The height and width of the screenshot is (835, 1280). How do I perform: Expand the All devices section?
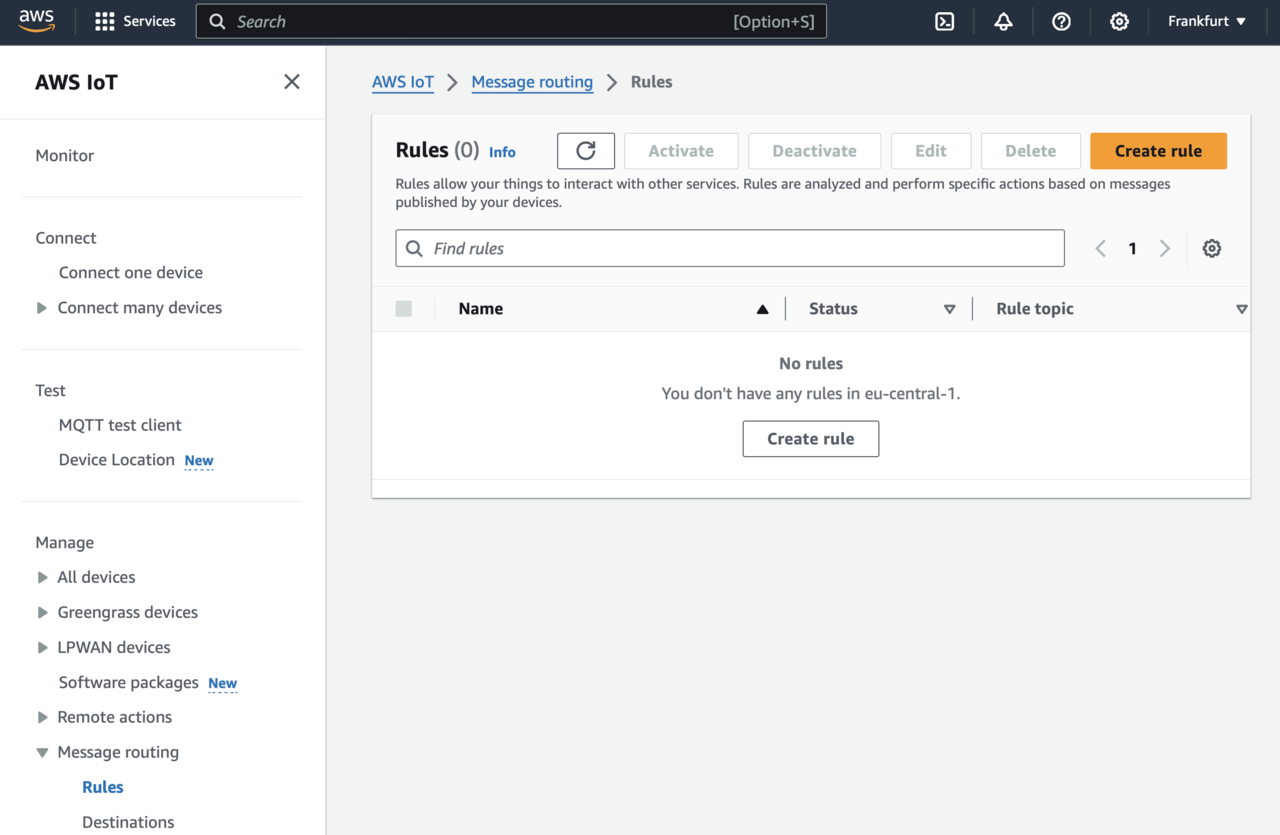42,577
